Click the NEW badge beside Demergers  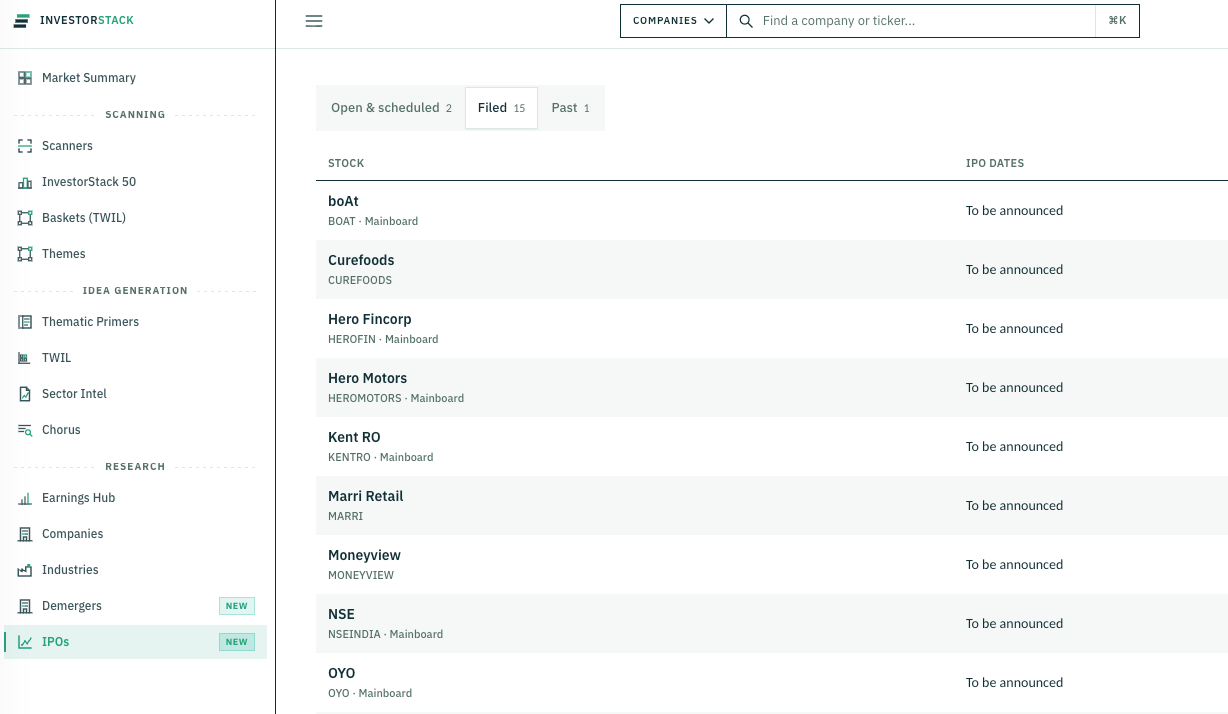(x=237, y=606)
